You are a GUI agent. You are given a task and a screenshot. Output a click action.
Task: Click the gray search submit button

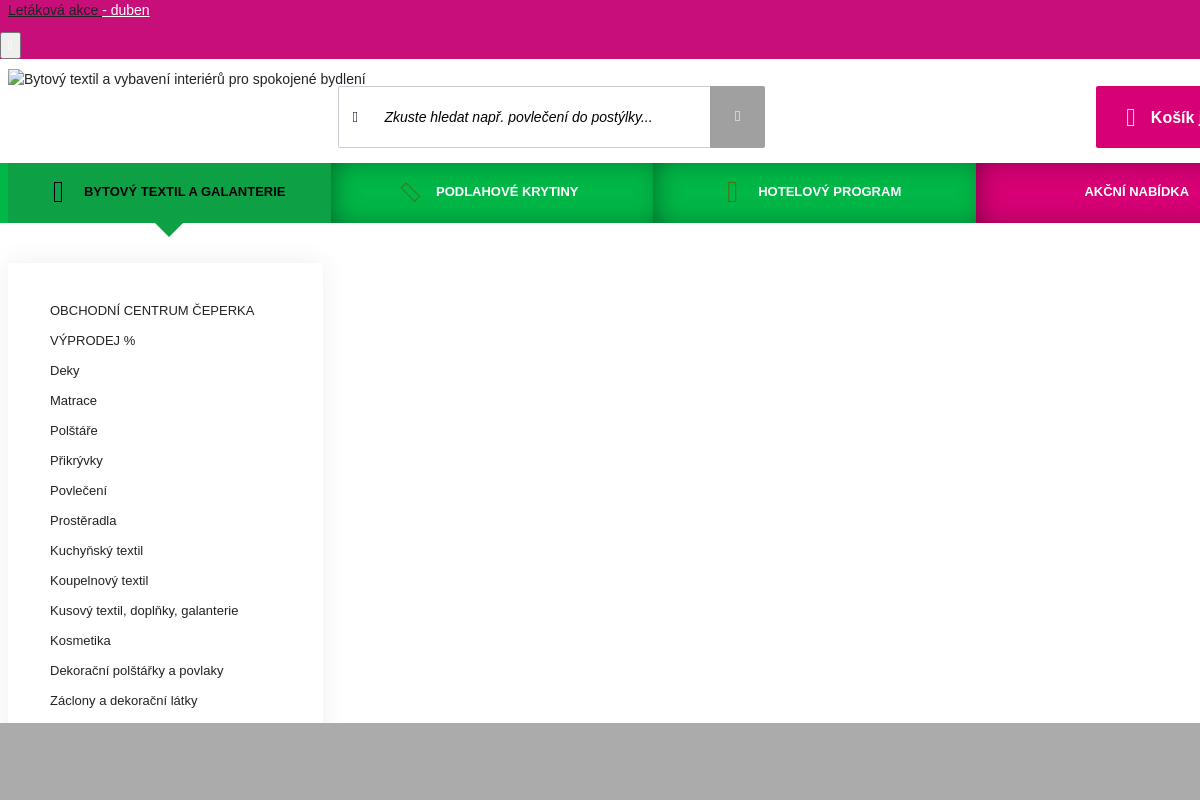point(737,117)
